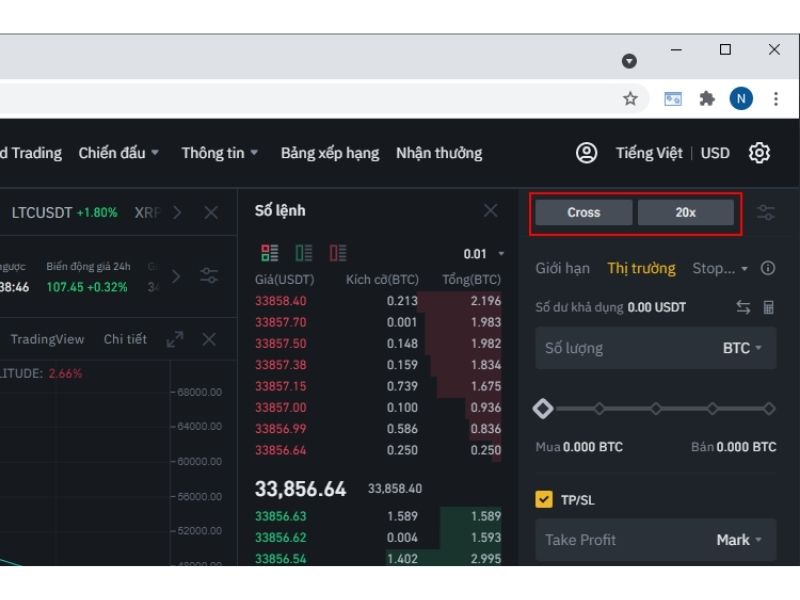Select sell order price 33857.50

tap(281, 343)
